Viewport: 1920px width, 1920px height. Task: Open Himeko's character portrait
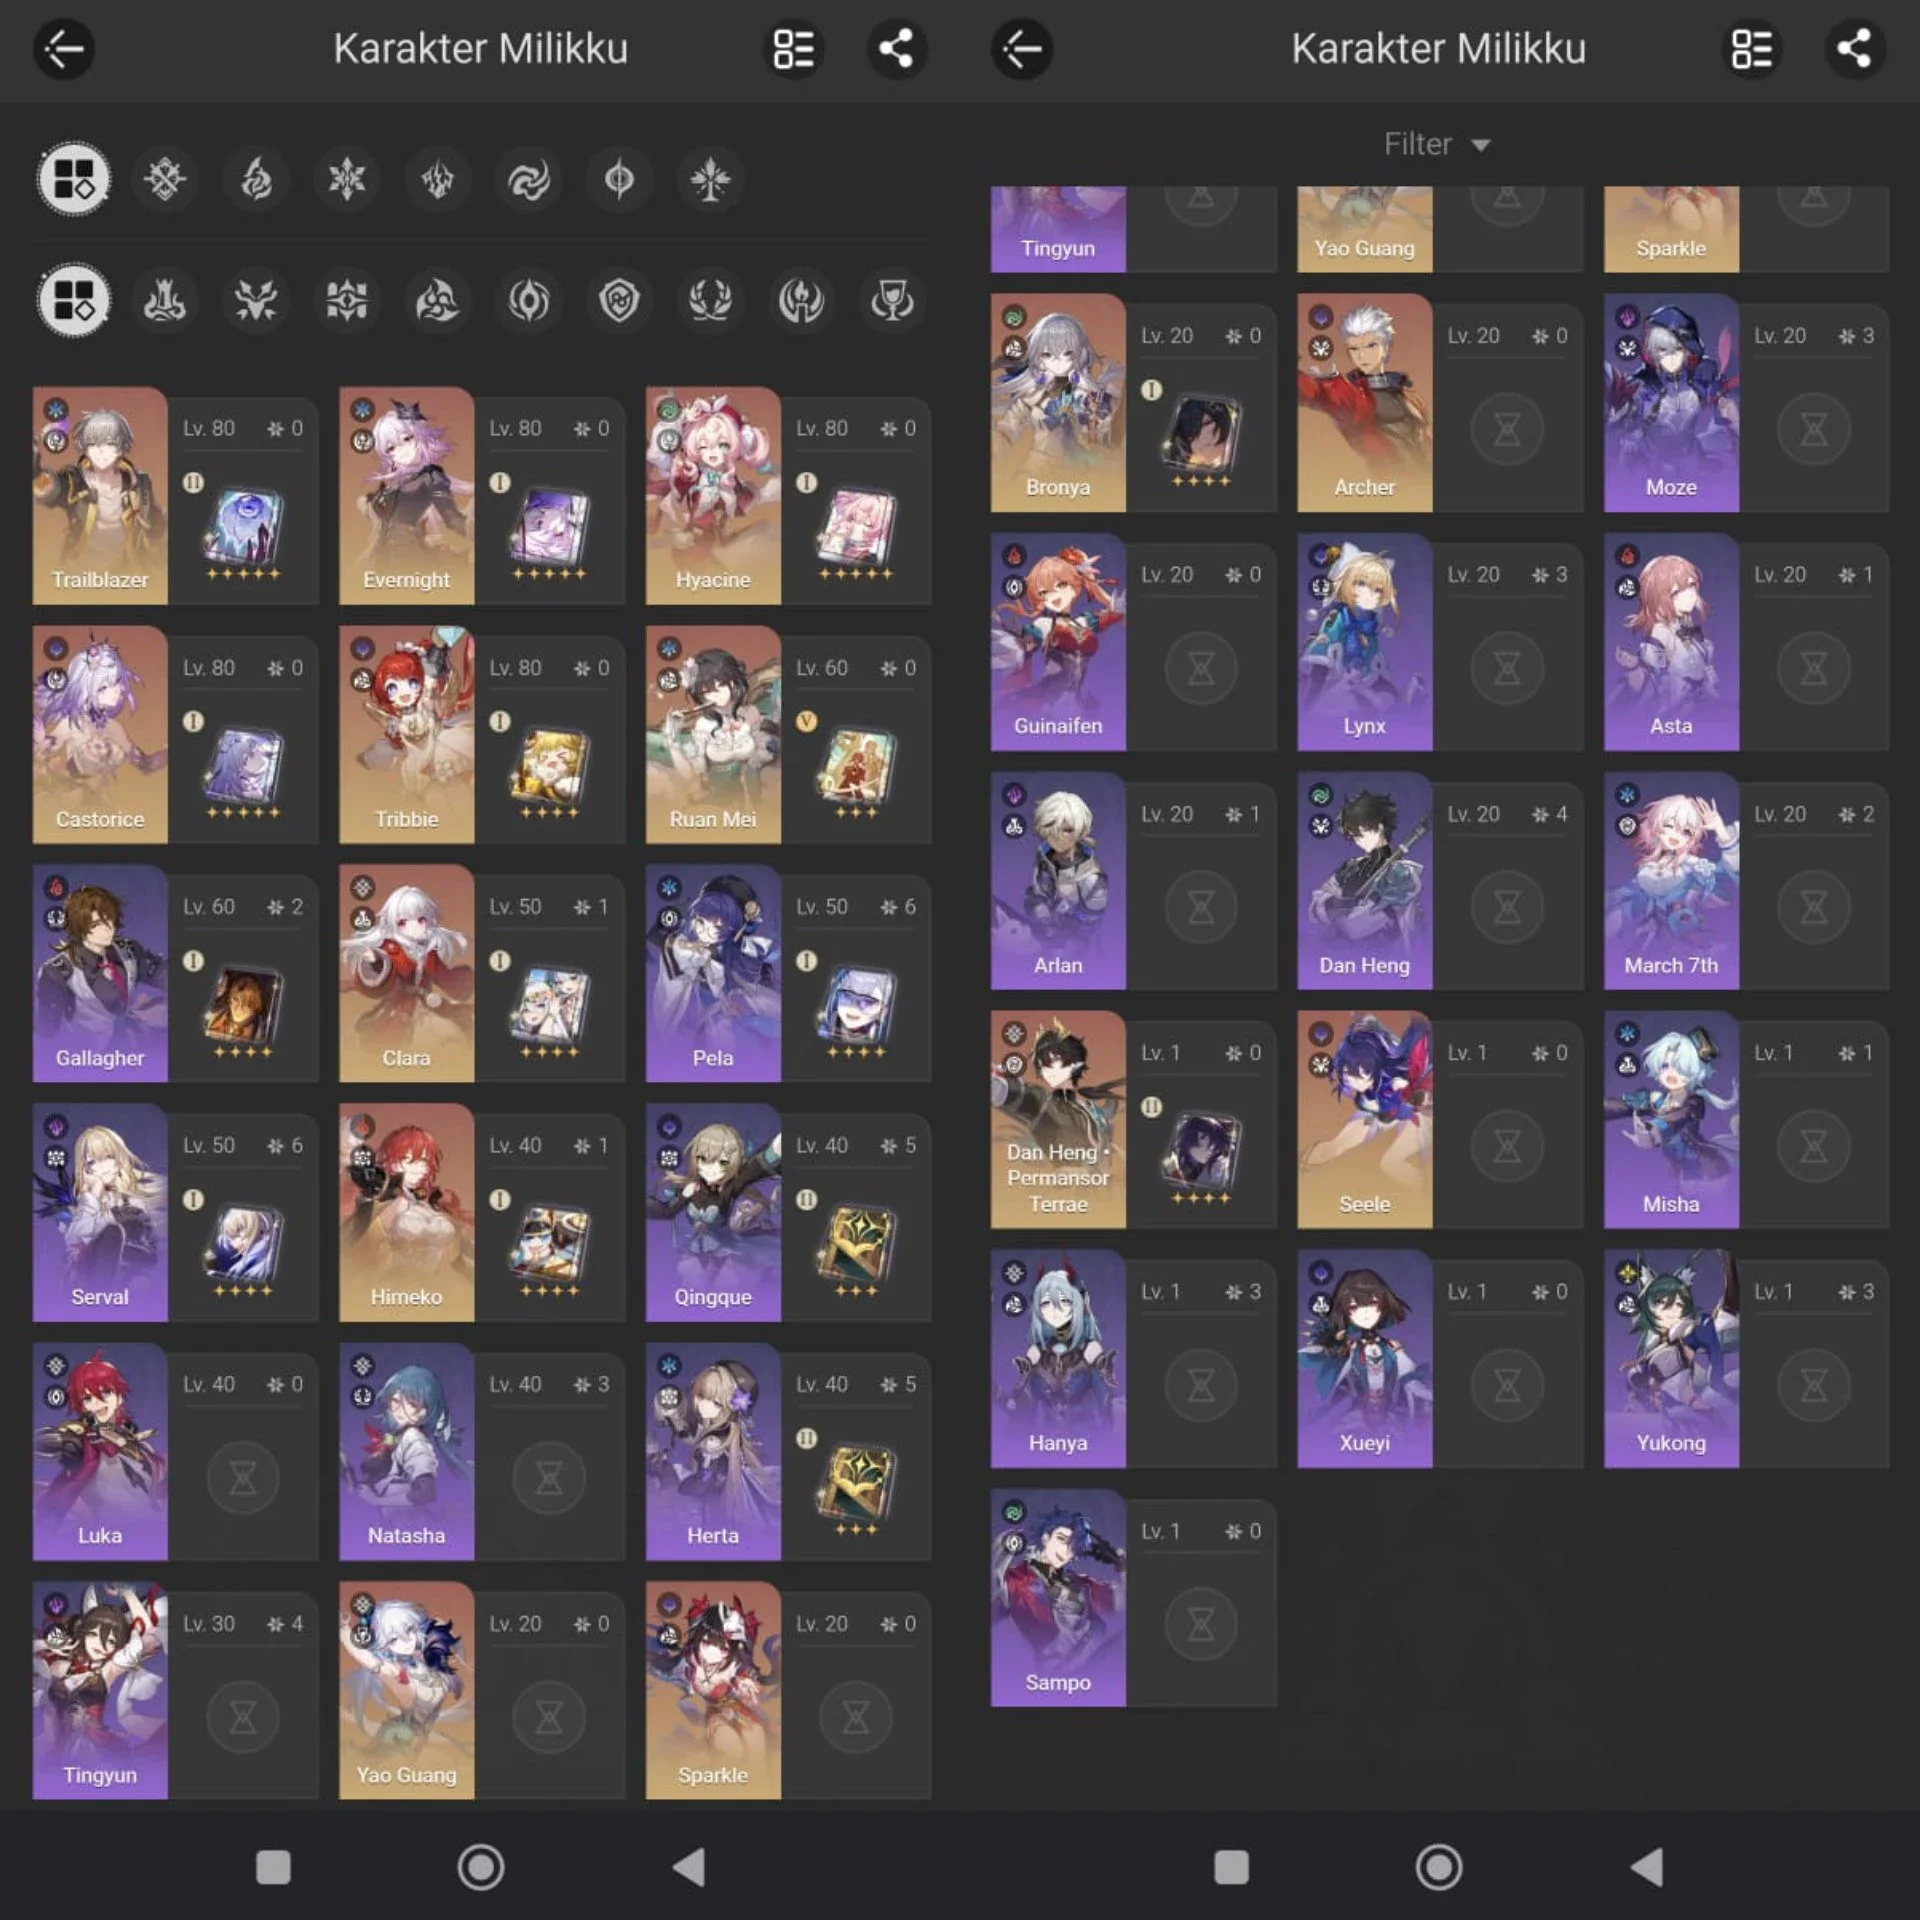pos(406,1213)
